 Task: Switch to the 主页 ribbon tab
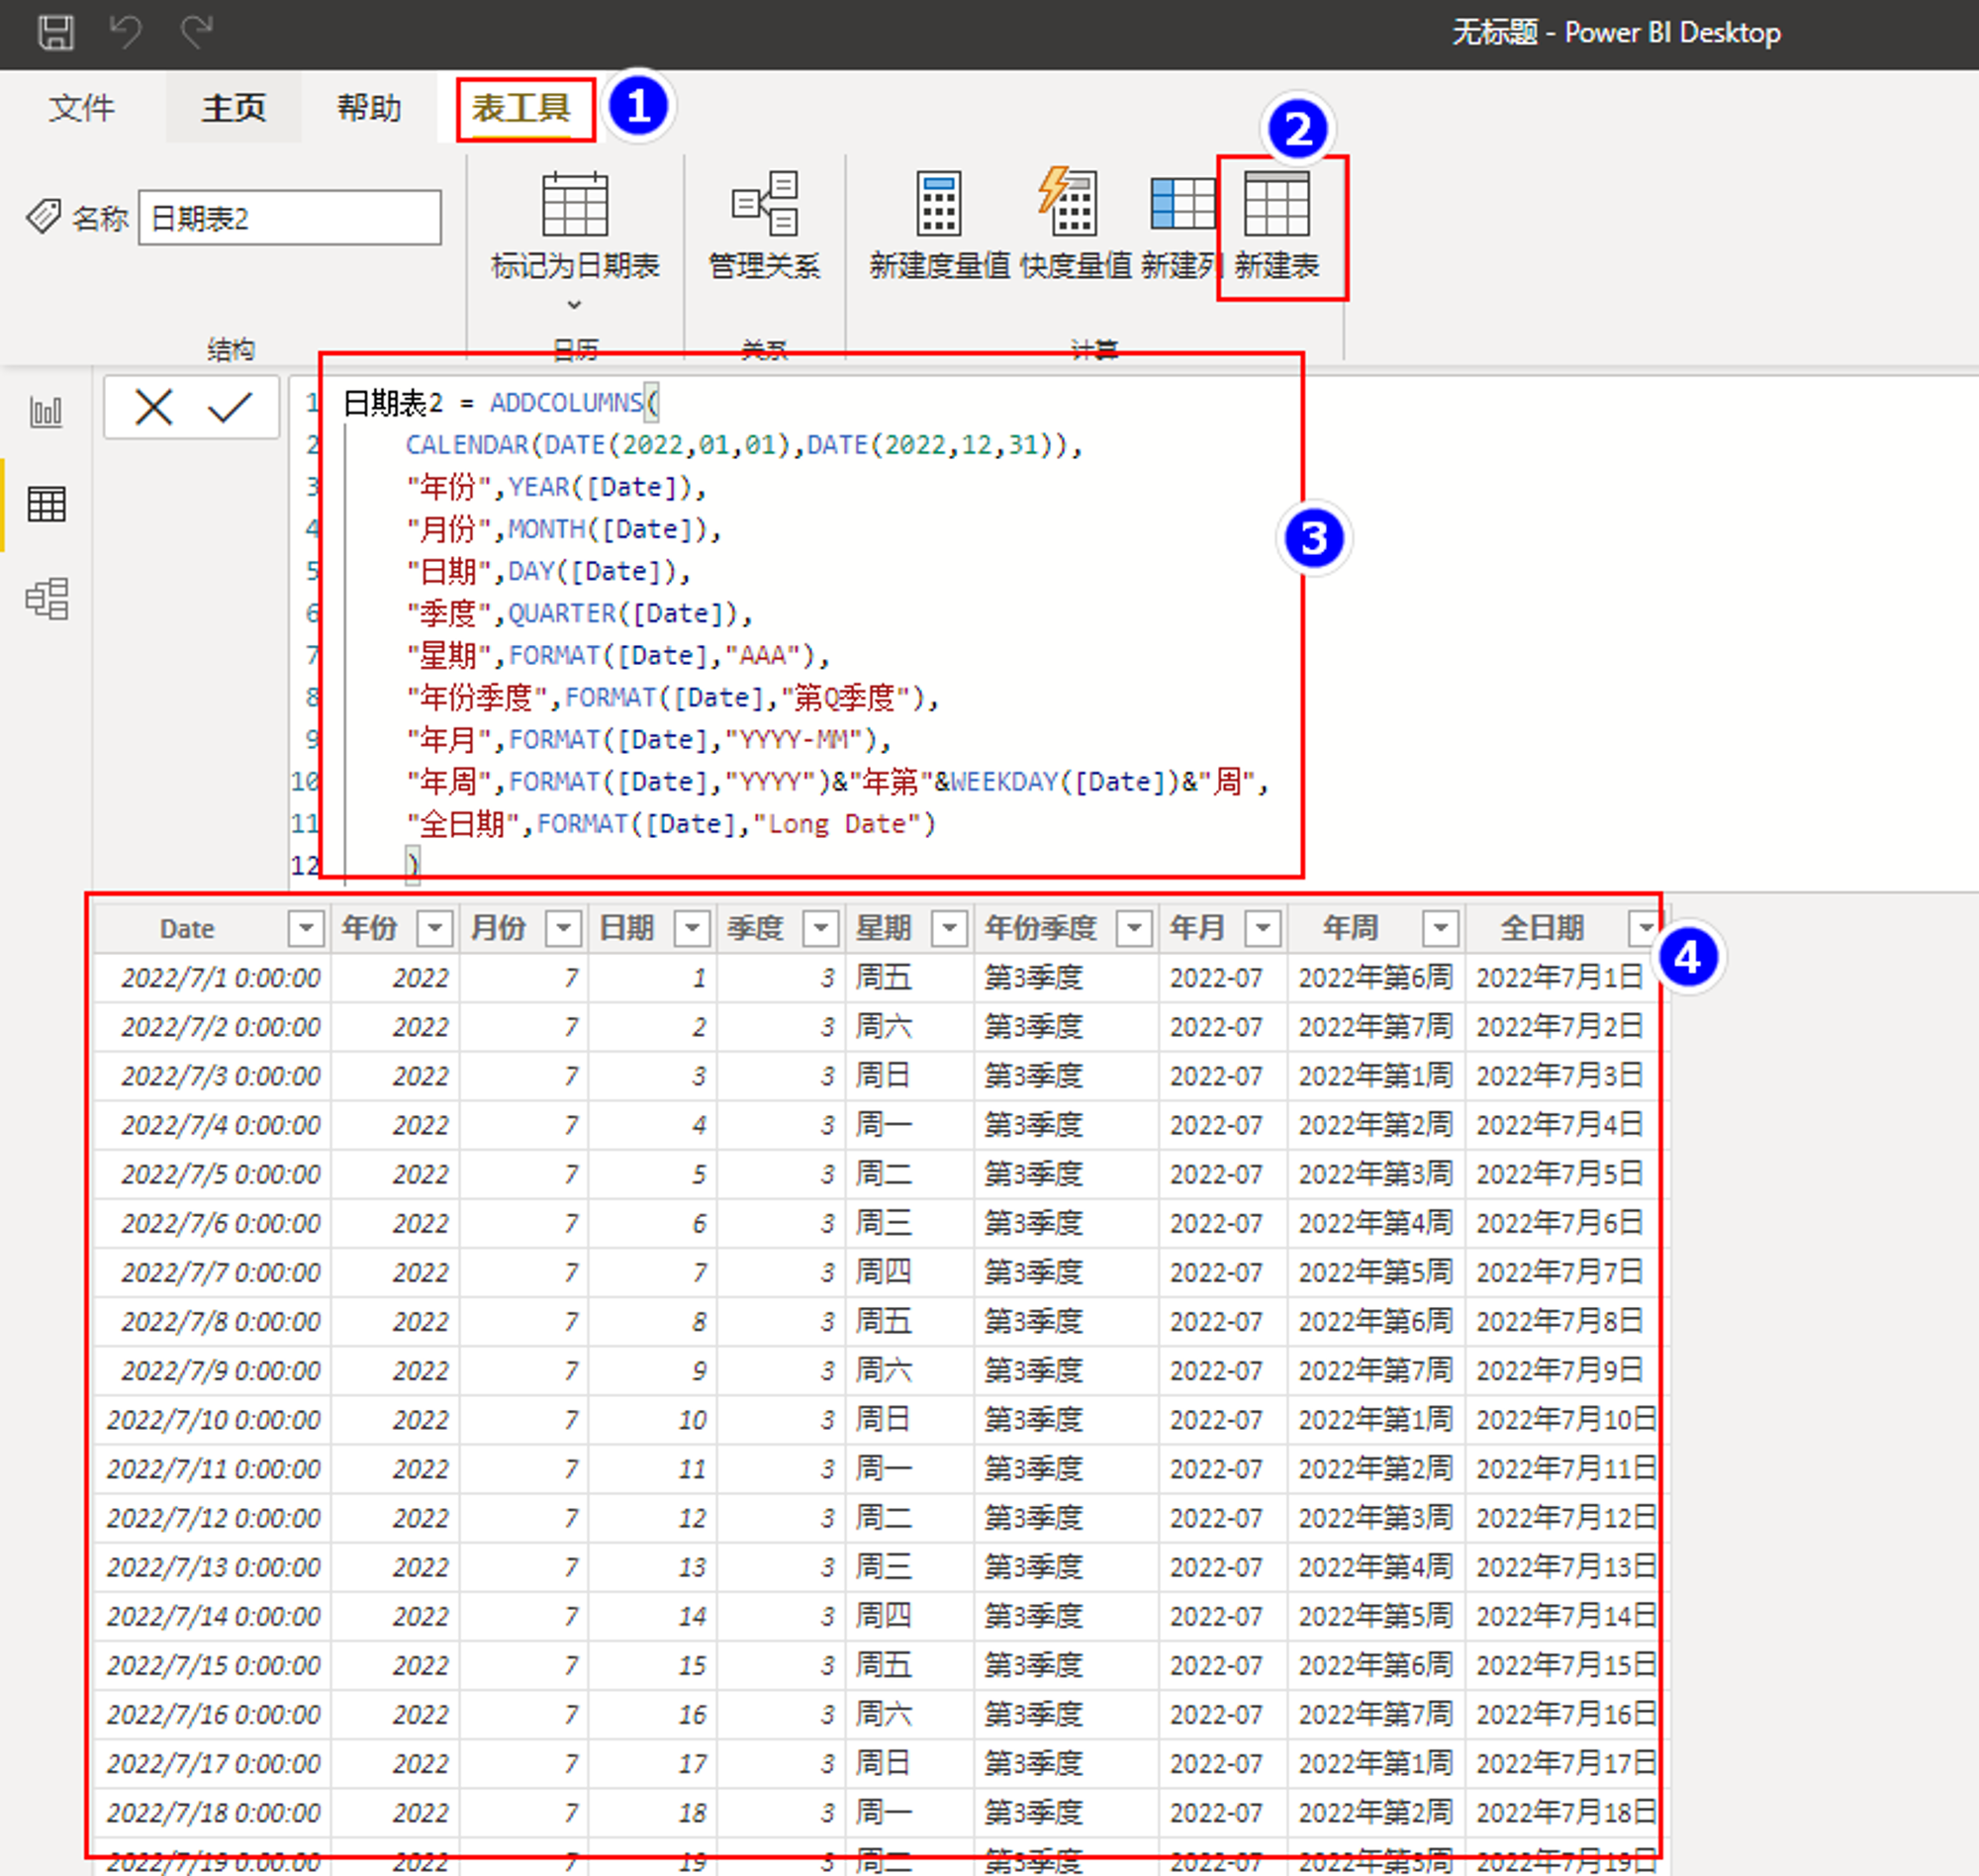pyautogui.click(x=233, y=108)
